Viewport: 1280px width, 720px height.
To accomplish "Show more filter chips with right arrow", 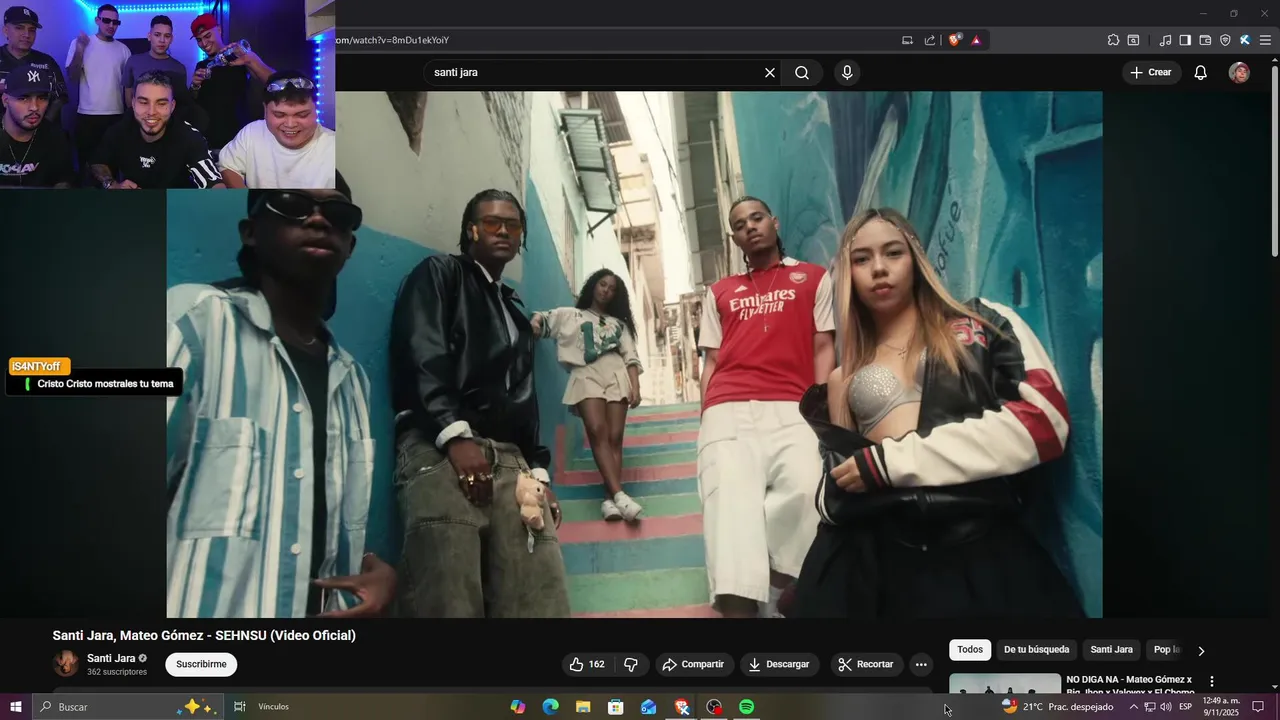I will (x=1201, y=650).
